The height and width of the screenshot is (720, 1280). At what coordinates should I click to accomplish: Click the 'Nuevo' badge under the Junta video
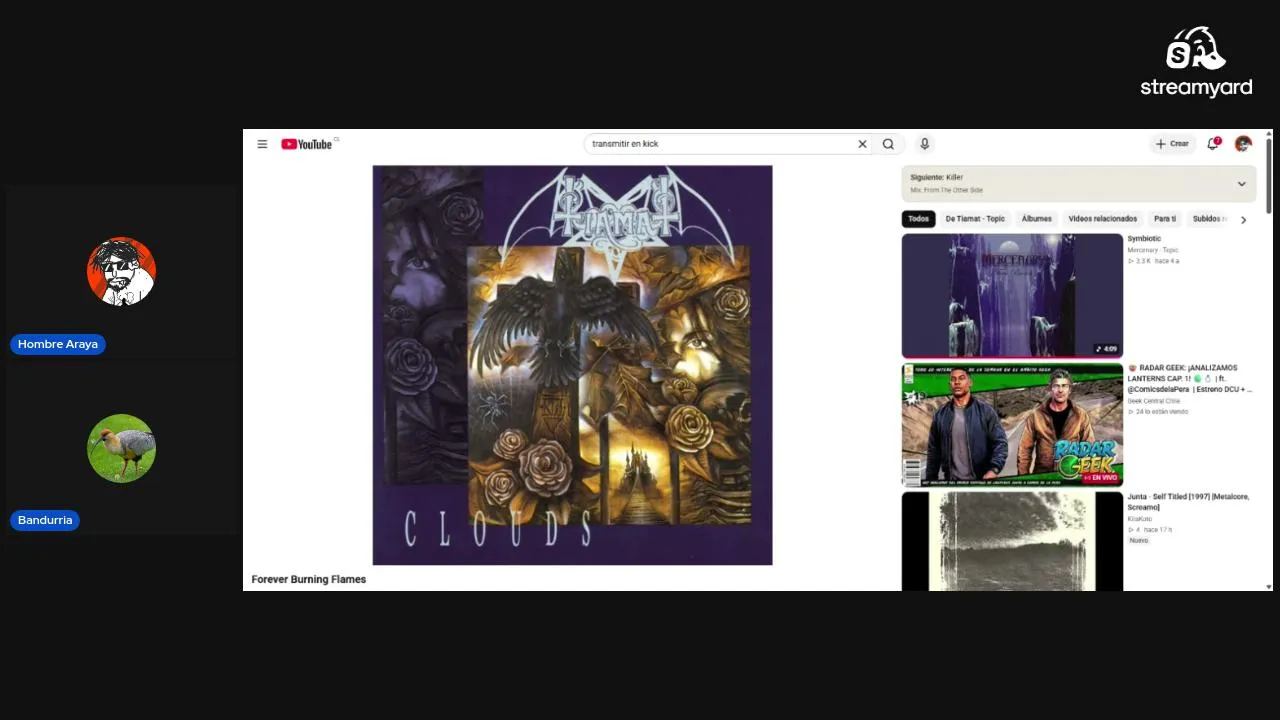point(1139,541)
